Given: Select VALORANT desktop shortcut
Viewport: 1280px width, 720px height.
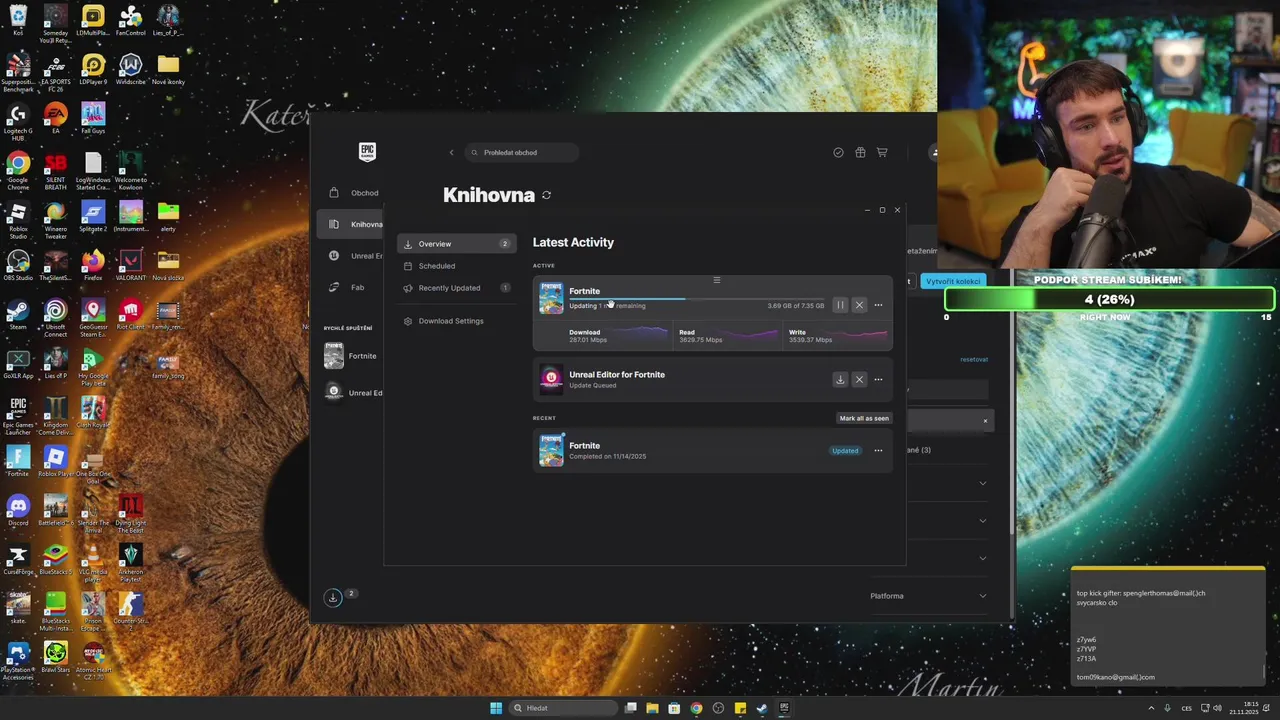Looking at the screenshot, I should pyautogui.click(x=131, y=266).
